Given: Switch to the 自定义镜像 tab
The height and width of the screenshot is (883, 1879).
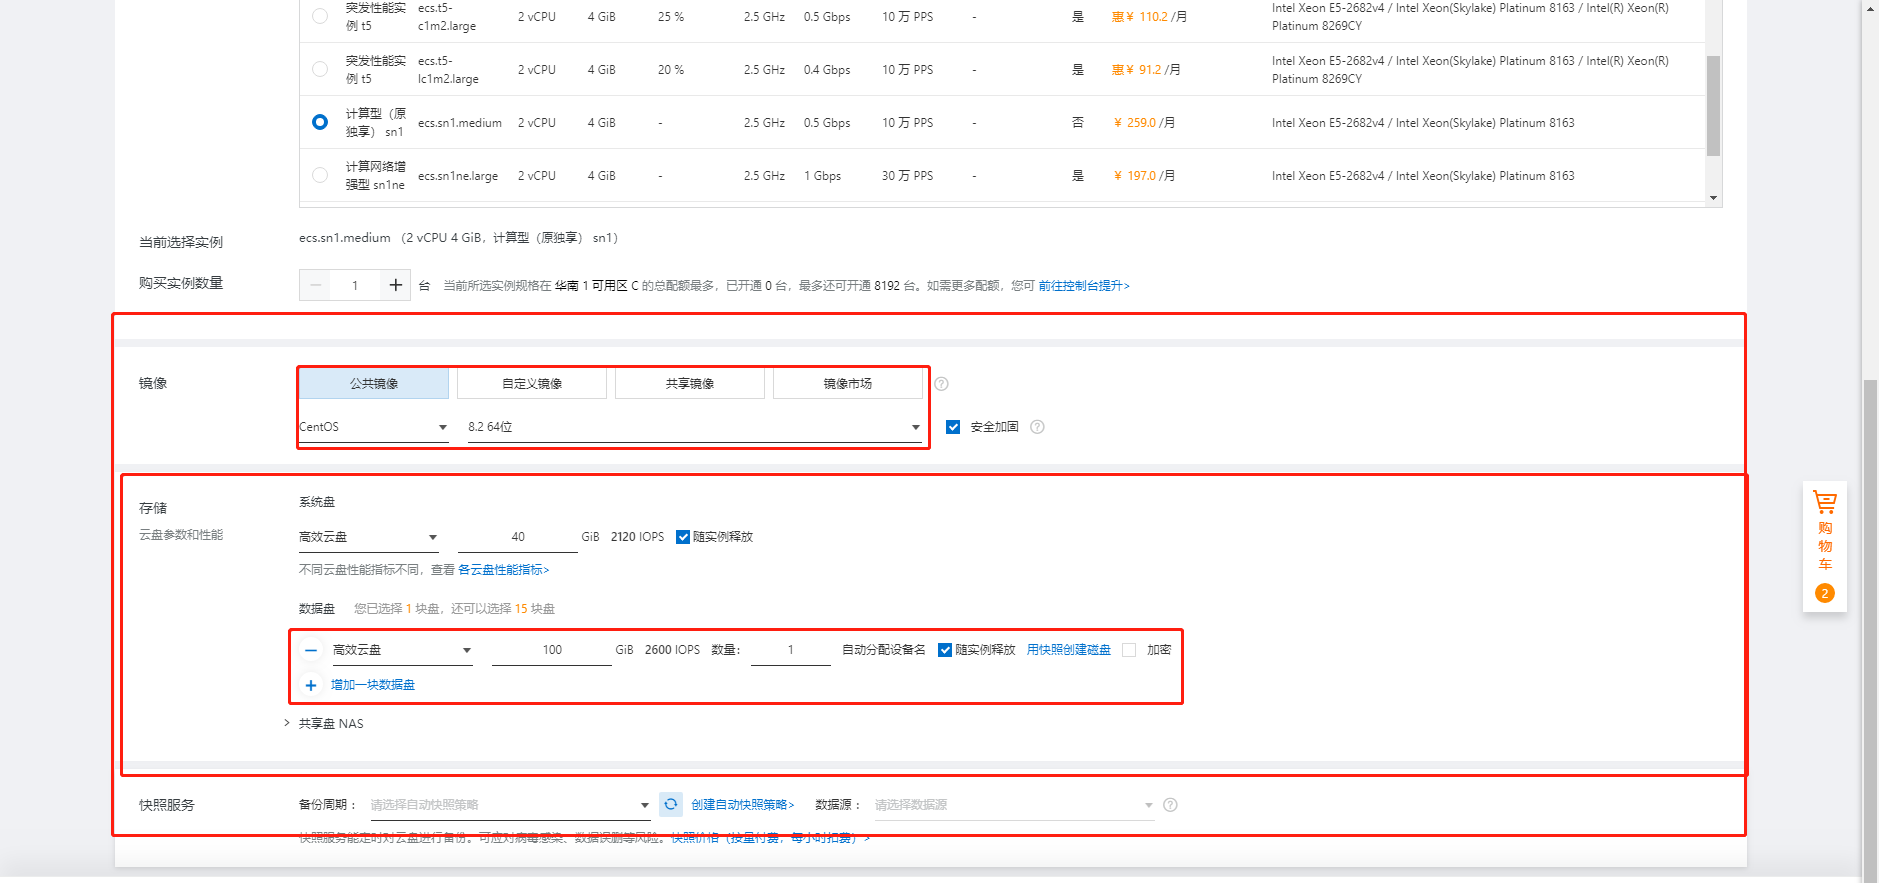Looking at the screenshot, I should click(532, 384).
